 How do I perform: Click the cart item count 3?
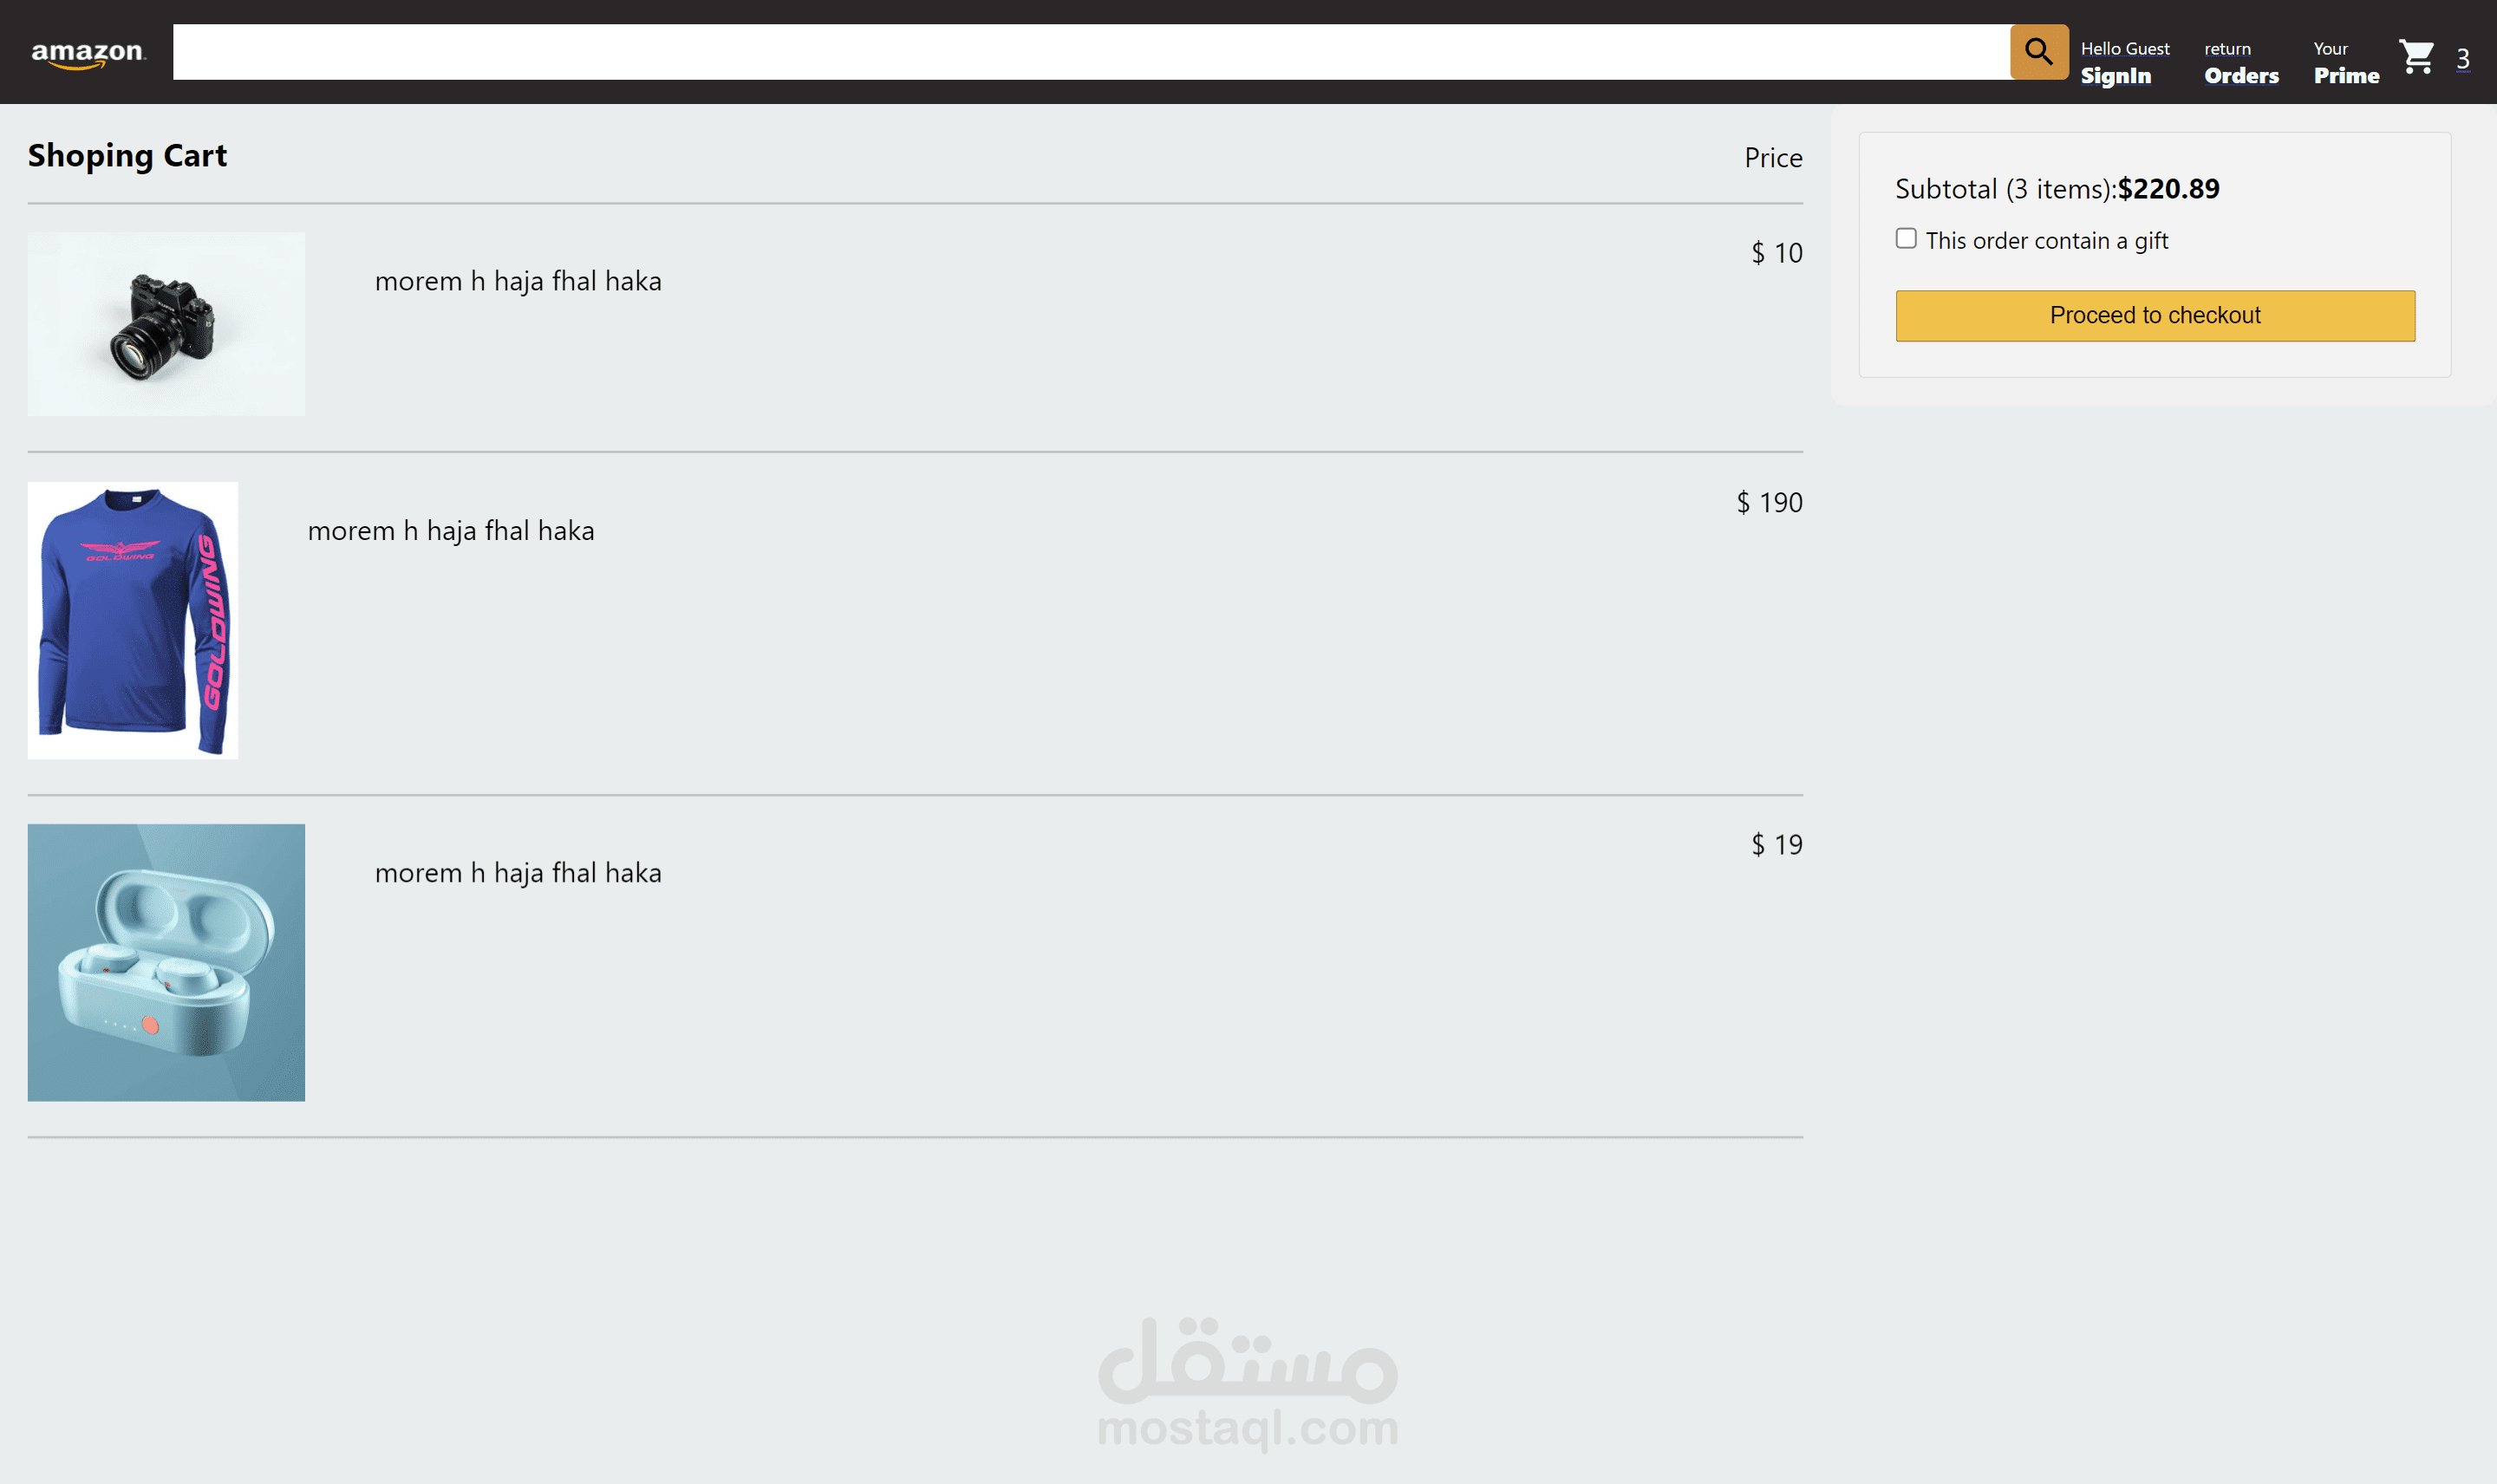pos(2463,59)
